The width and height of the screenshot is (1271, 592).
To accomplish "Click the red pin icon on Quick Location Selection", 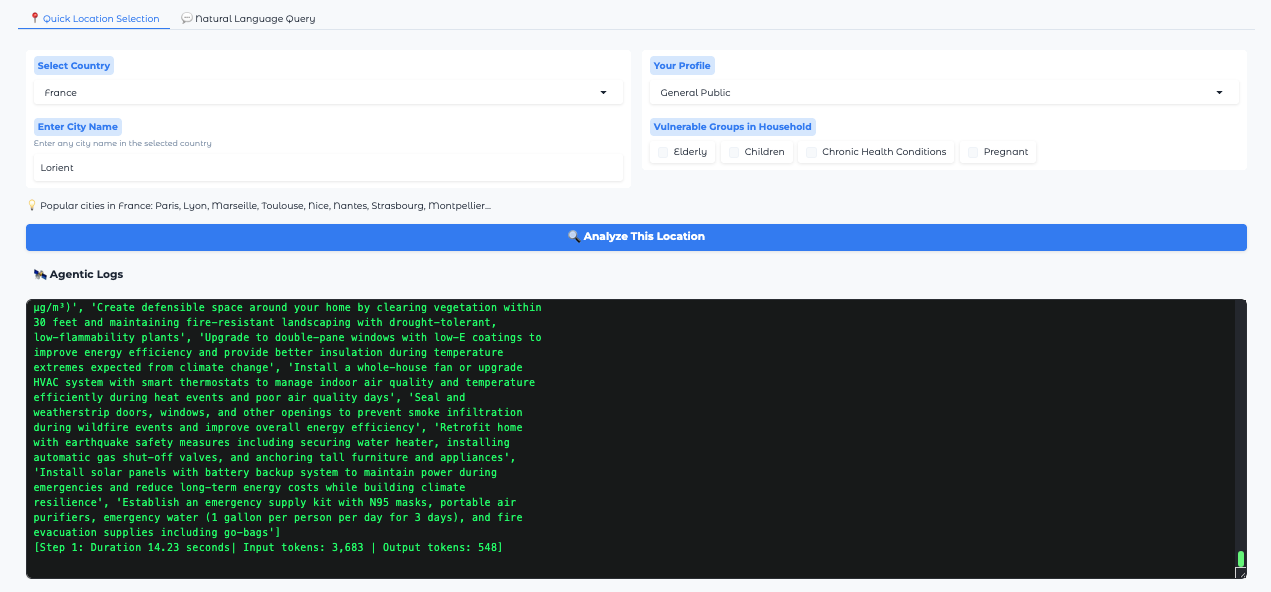I will 33,18.
